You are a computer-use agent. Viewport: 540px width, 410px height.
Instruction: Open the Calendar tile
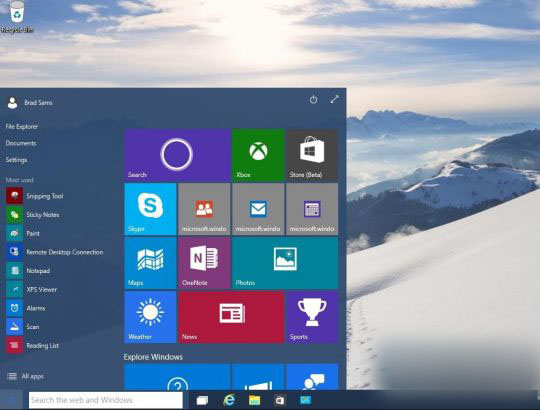312,209
